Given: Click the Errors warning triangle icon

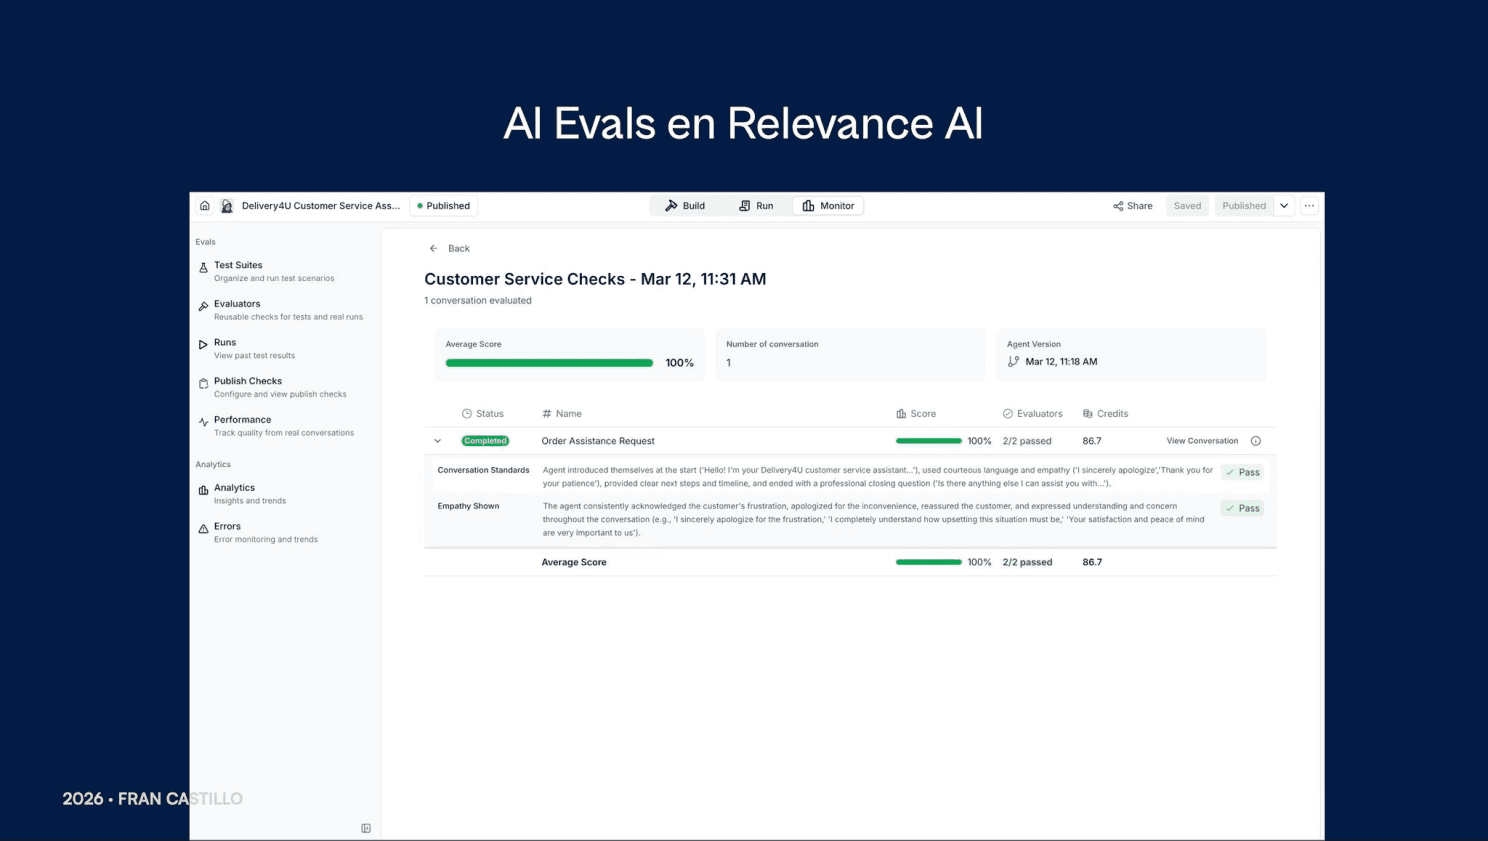Looking at the screenshot, I should 203,529.
